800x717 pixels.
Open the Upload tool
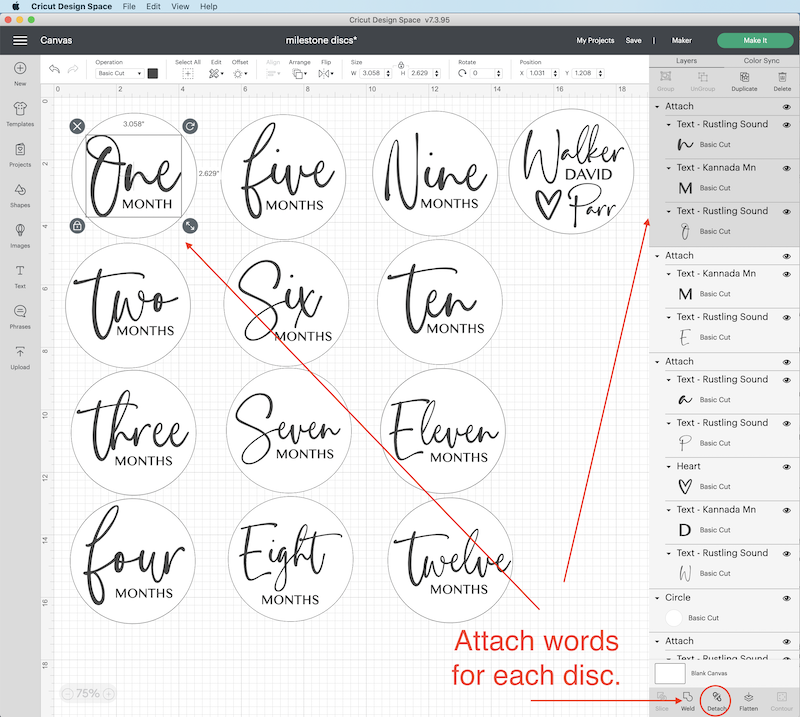point(20,357)
